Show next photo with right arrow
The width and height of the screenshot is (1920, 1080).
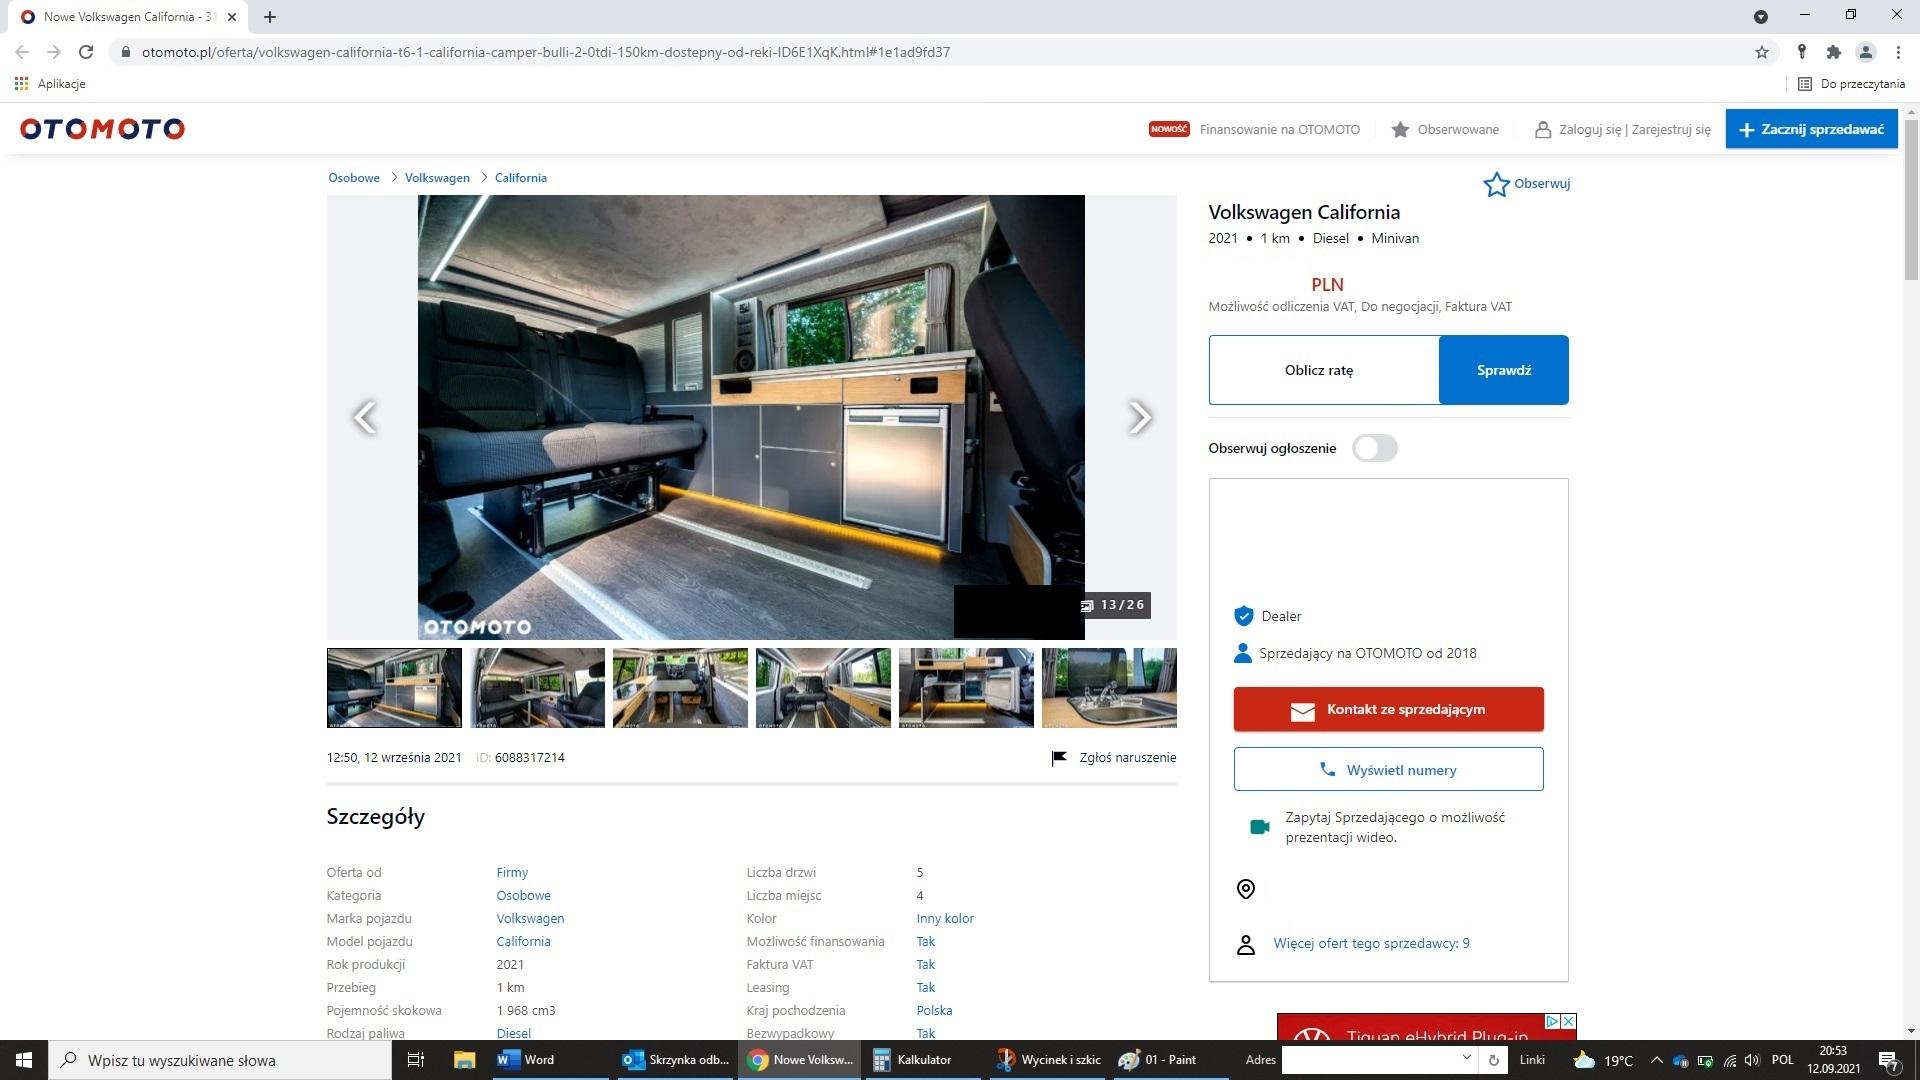(1139, 417)
